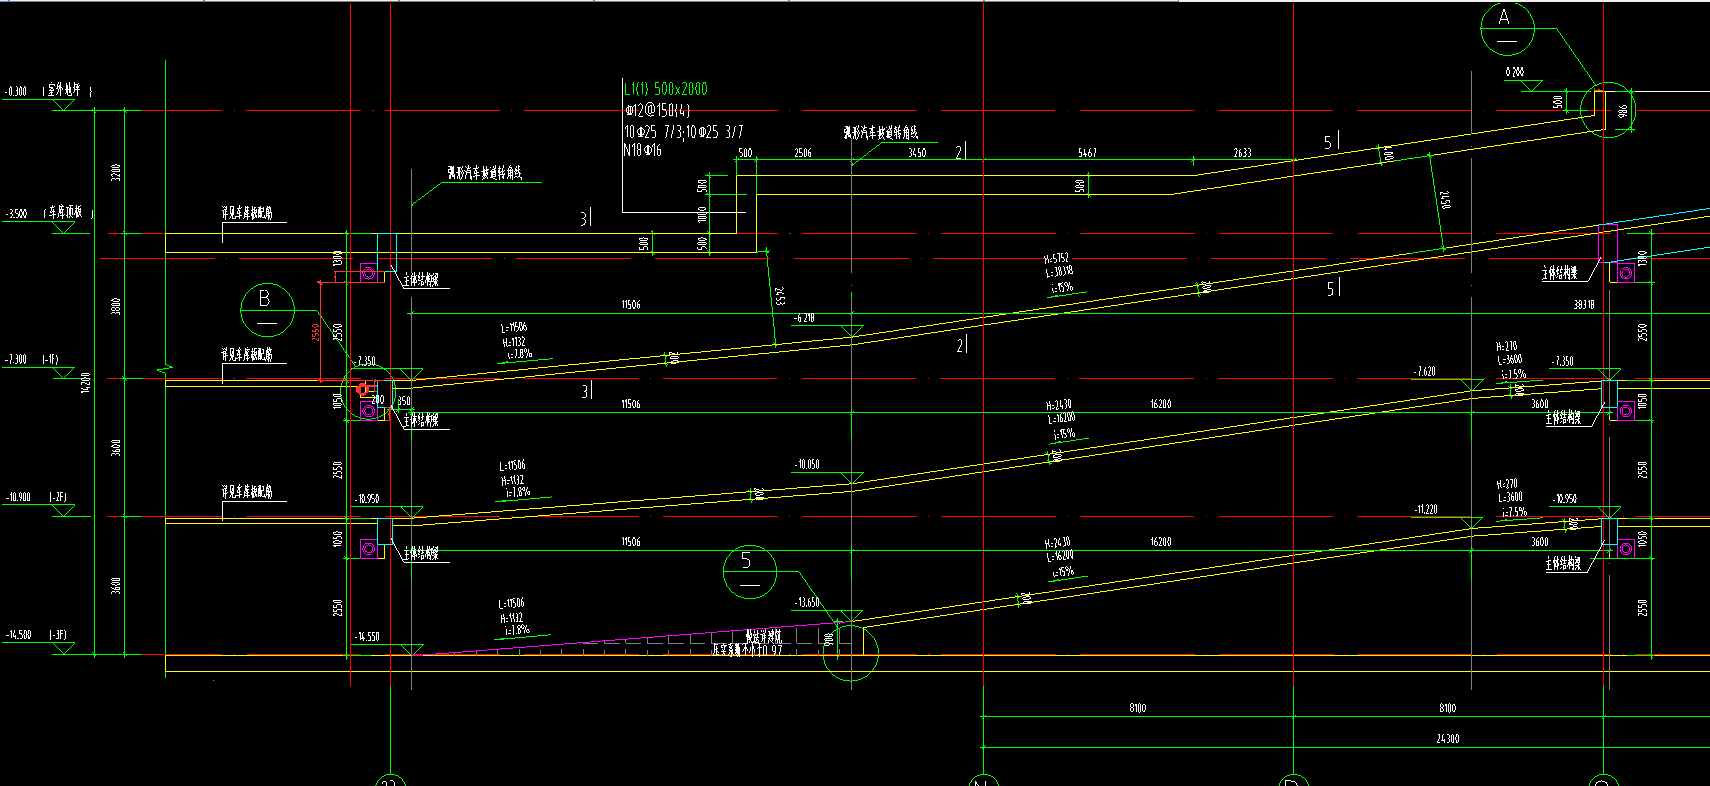This screenshot has height=786, width=1710.
Task: Click the H=5752 ramp slope annotation
Action: [1056, 258]
